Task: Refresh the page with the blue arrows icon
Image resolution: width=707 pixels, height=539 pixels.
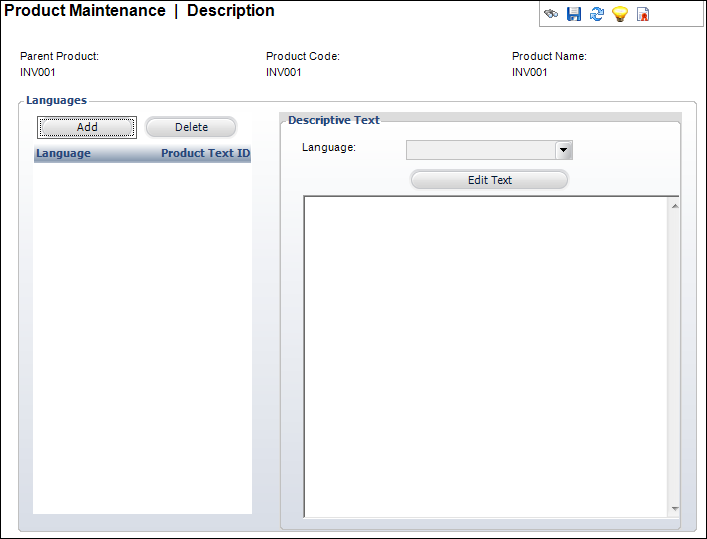Action: pyautogui.click(x=597, y=14)
